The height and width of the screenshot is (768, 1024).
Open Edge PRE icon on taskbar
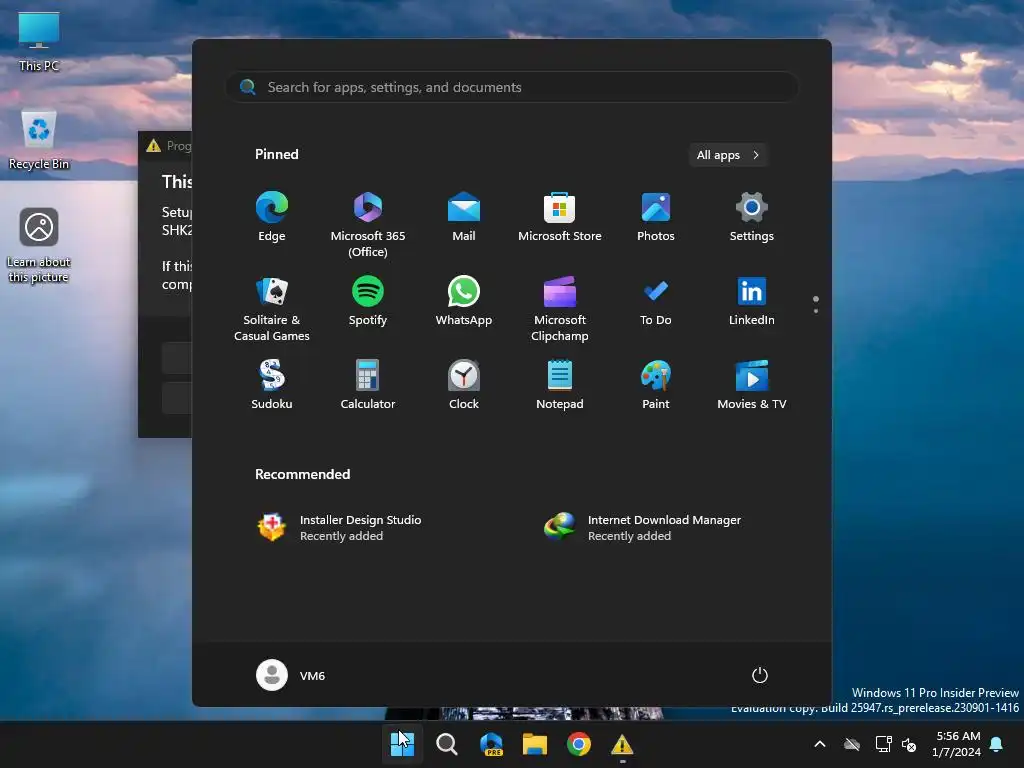tap(491, 744)
